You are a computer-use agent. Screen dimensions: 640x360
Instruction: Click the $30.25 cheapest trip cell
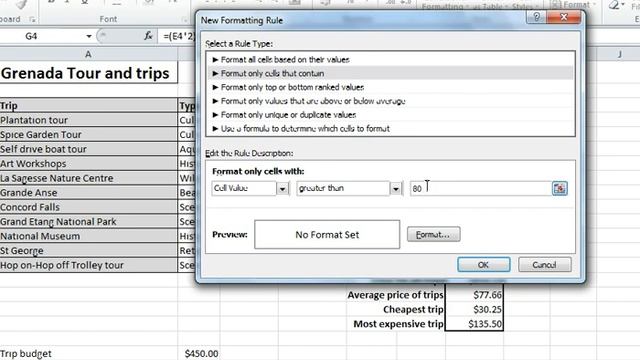pos(474,309)
